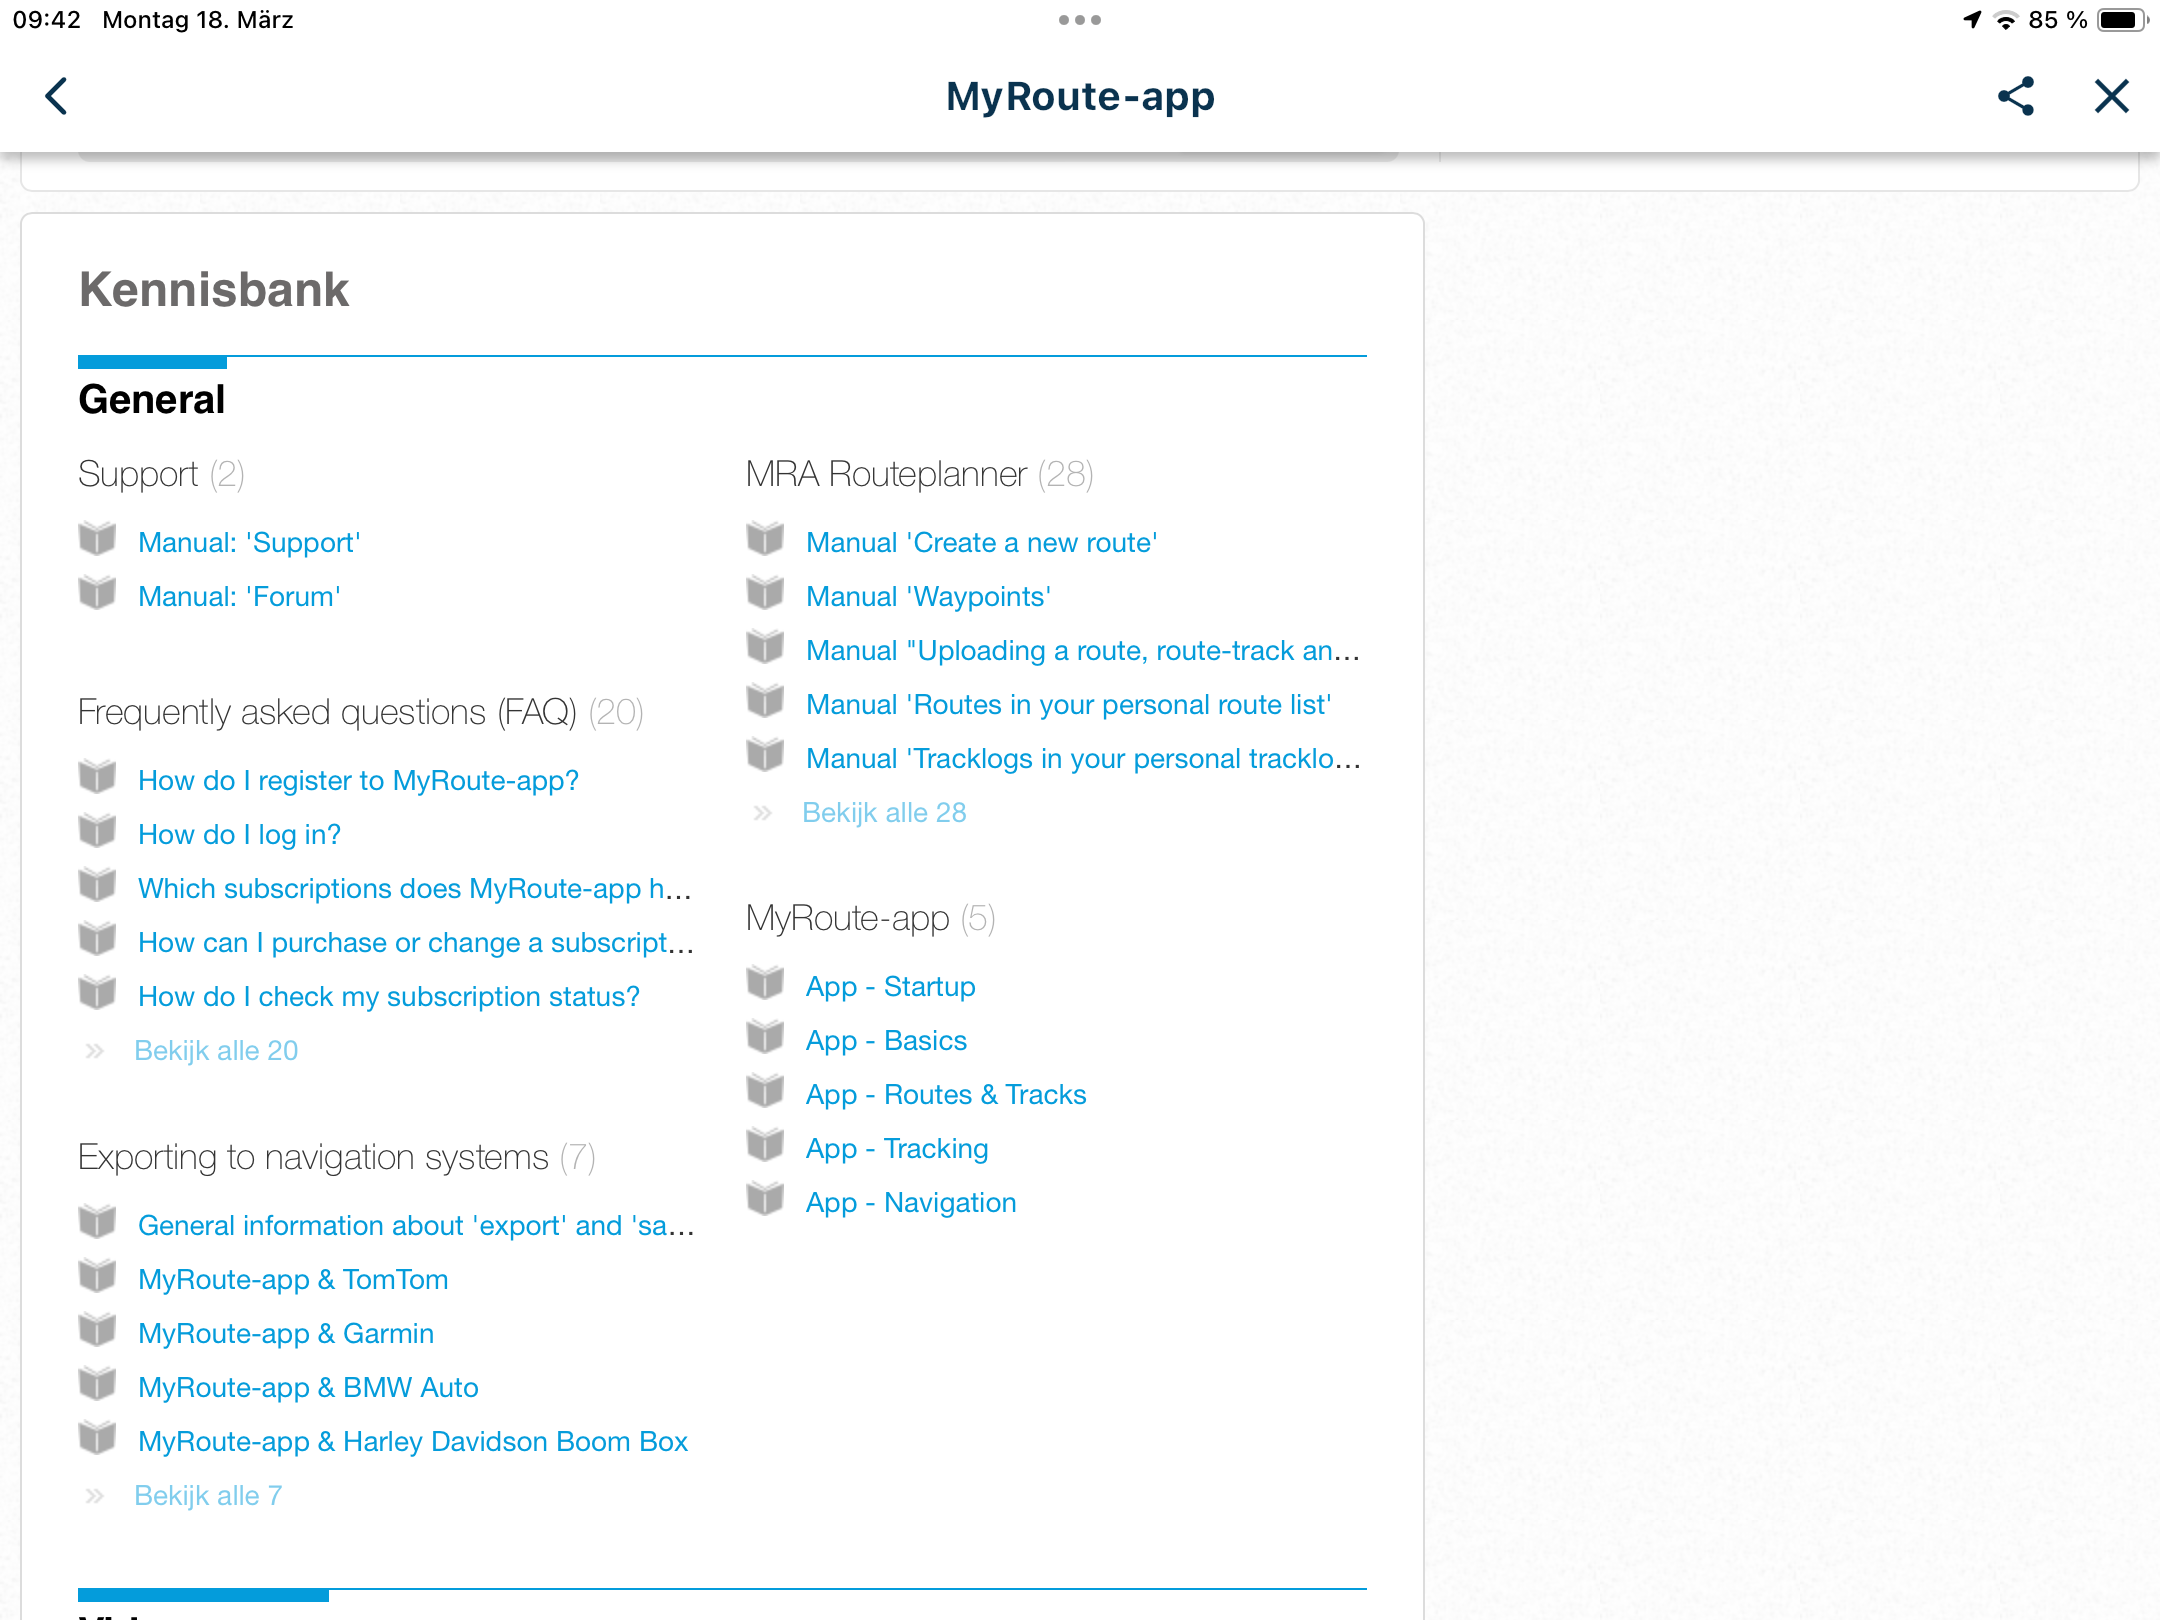Click book icon beside Manual 'Create a new route'
Image resolution: width=2160 pixels, height=1620 pixels.
click(765, 539)
